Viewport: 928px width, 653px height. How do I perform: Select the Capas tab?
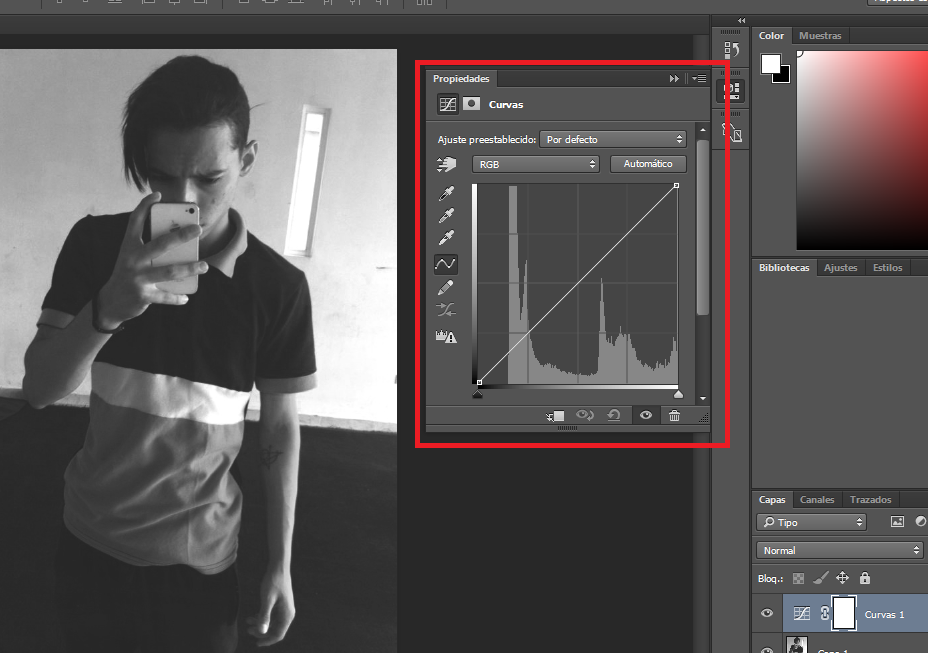click(x=772, y=500)
